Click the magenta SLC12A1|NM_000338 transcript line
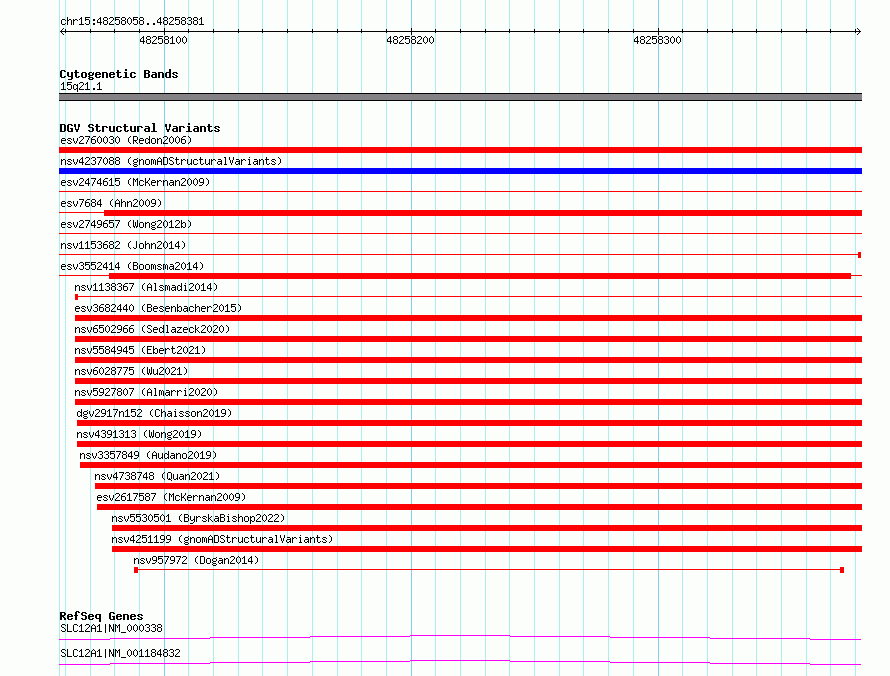890x676 pixels. click(460, 637)
